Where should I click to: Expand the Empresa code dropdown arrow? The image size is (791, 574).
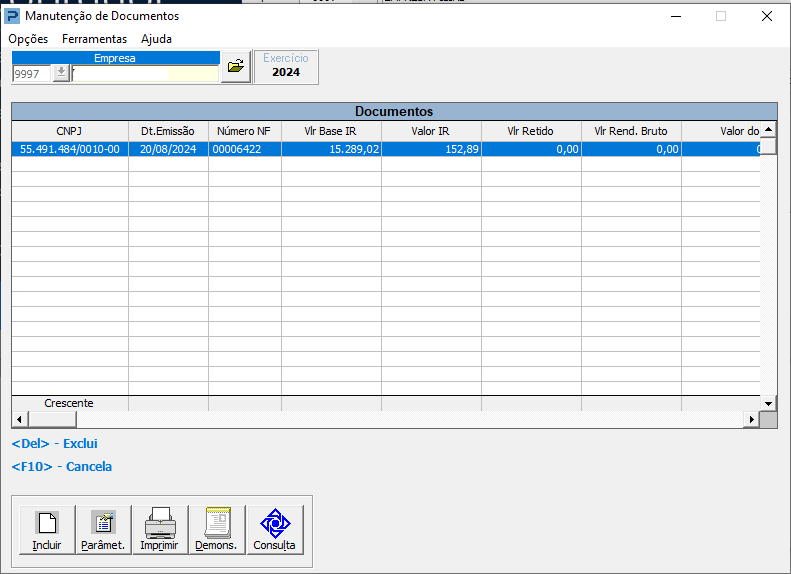click(x=61, y=73)
